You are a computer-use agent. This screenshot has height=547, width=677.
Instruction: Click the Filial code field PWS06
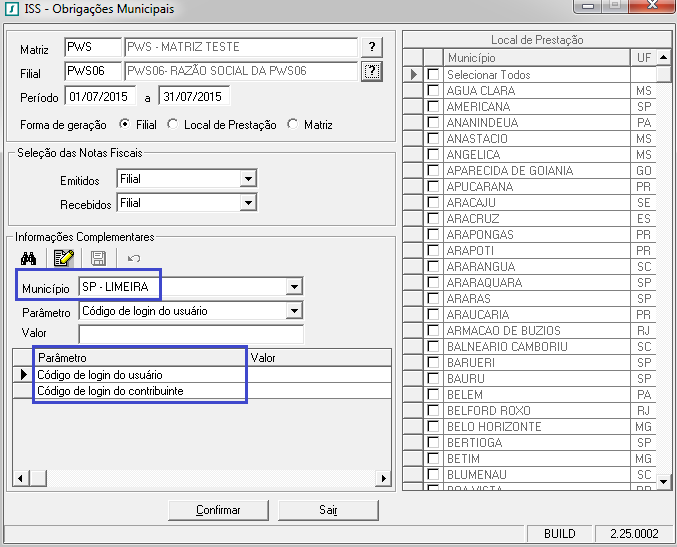coord(93,71)
